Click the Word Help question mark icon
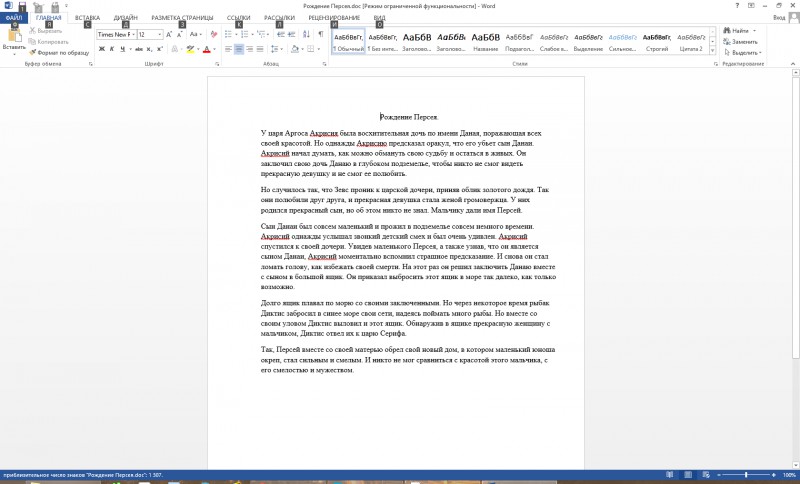 [737, 6]
